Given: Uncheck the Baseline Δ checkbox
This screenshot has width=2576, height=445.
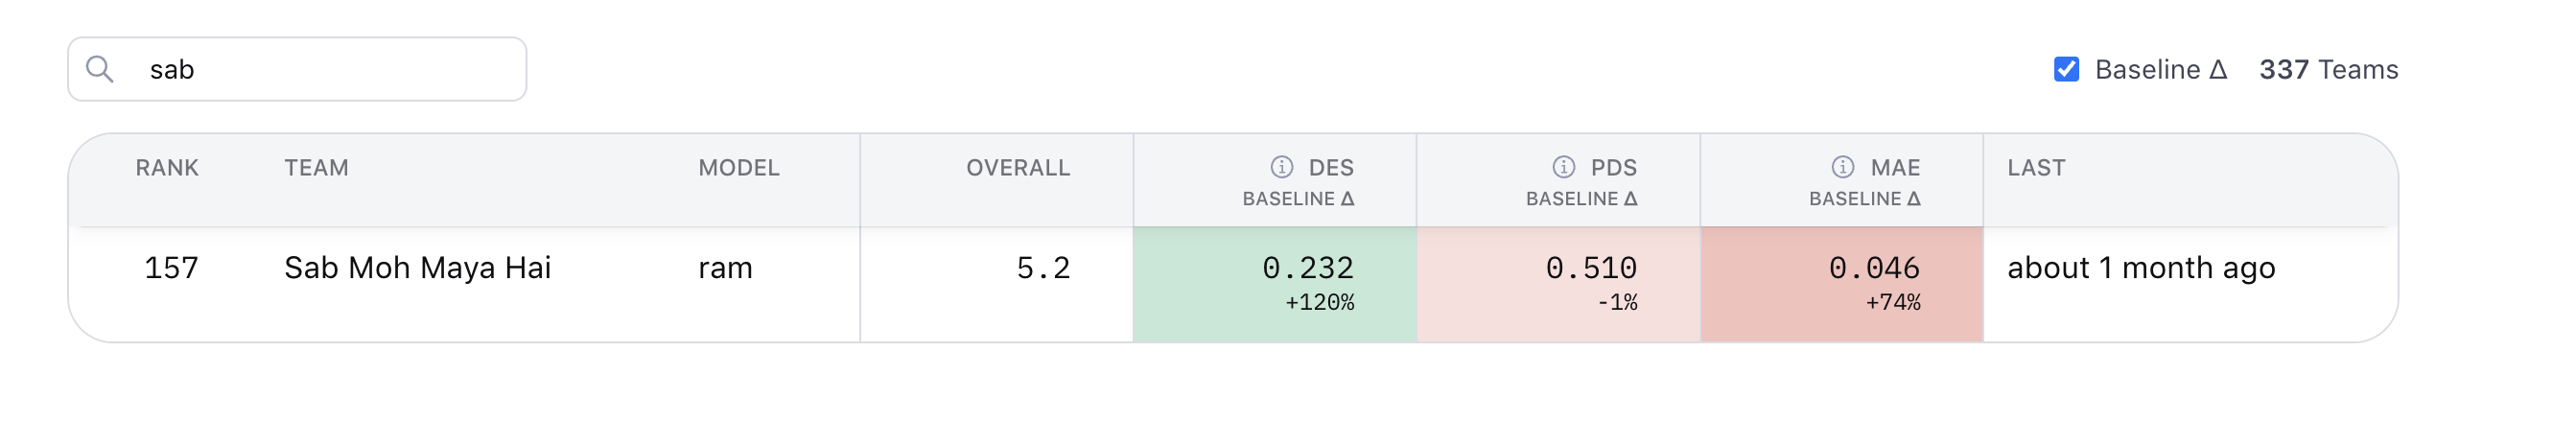Looking at the screenshot, I should click(x=2066, y=69).
